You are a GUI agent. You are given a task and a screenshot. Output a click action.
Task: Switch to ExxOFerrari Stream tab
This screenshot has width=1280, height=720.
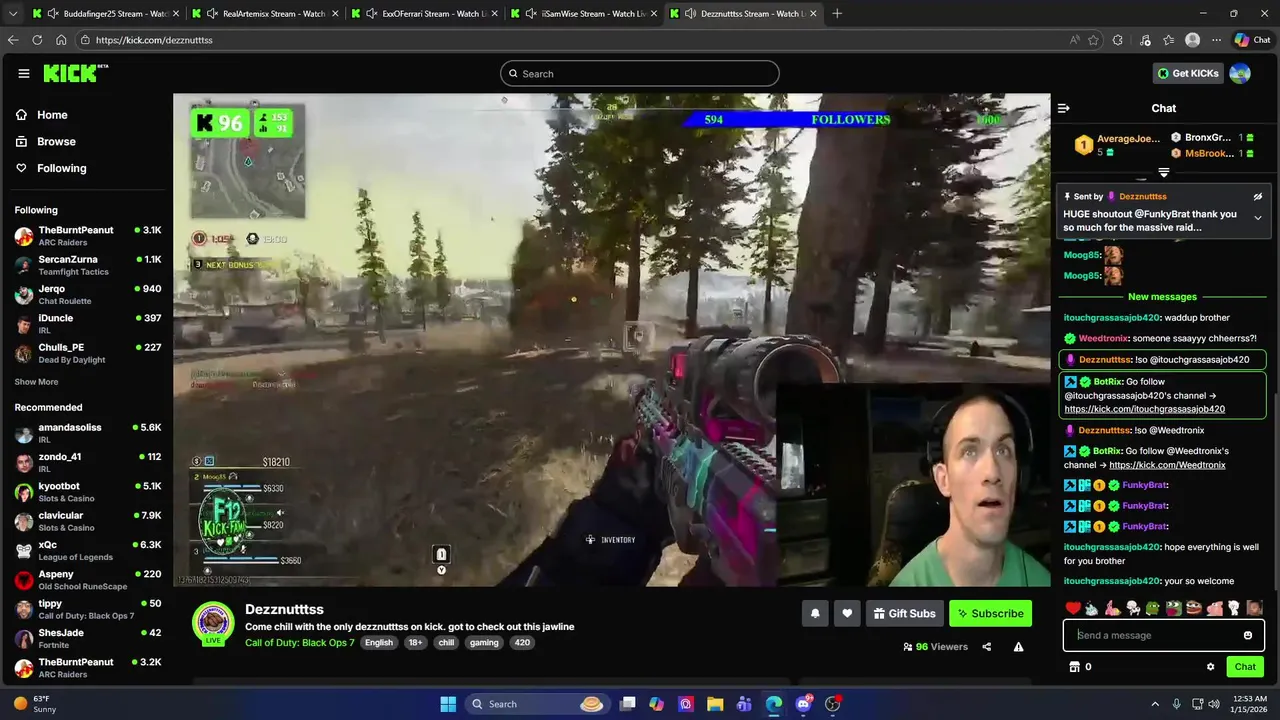coord(423,14)
